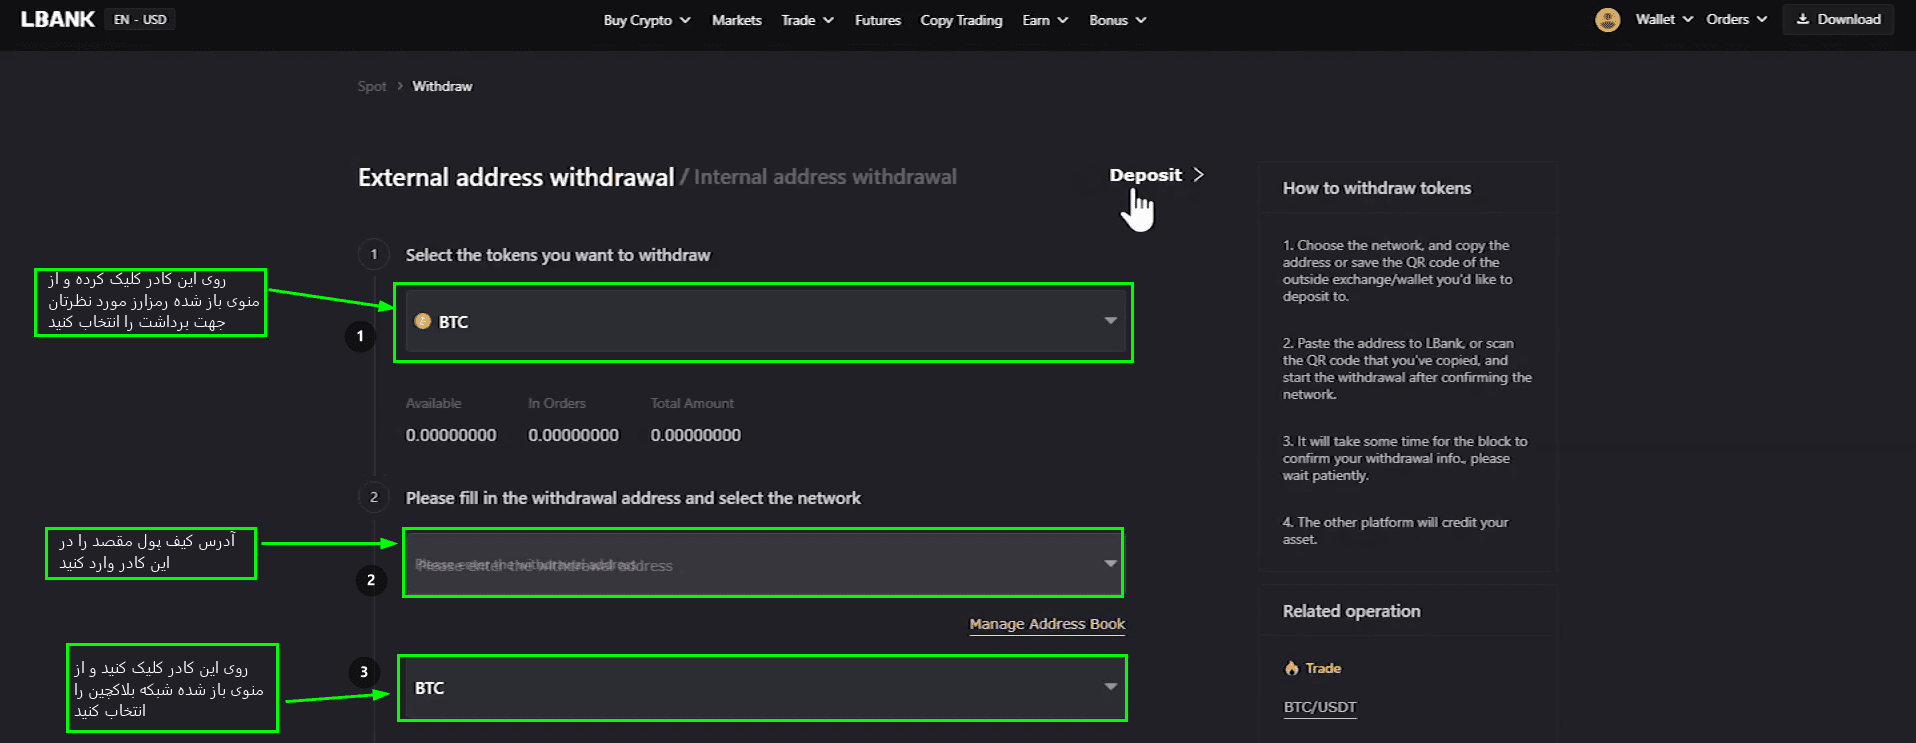Viewport: 1916px width, 743px height.
Task: Click the Download button
Action: pos(1838,19)
